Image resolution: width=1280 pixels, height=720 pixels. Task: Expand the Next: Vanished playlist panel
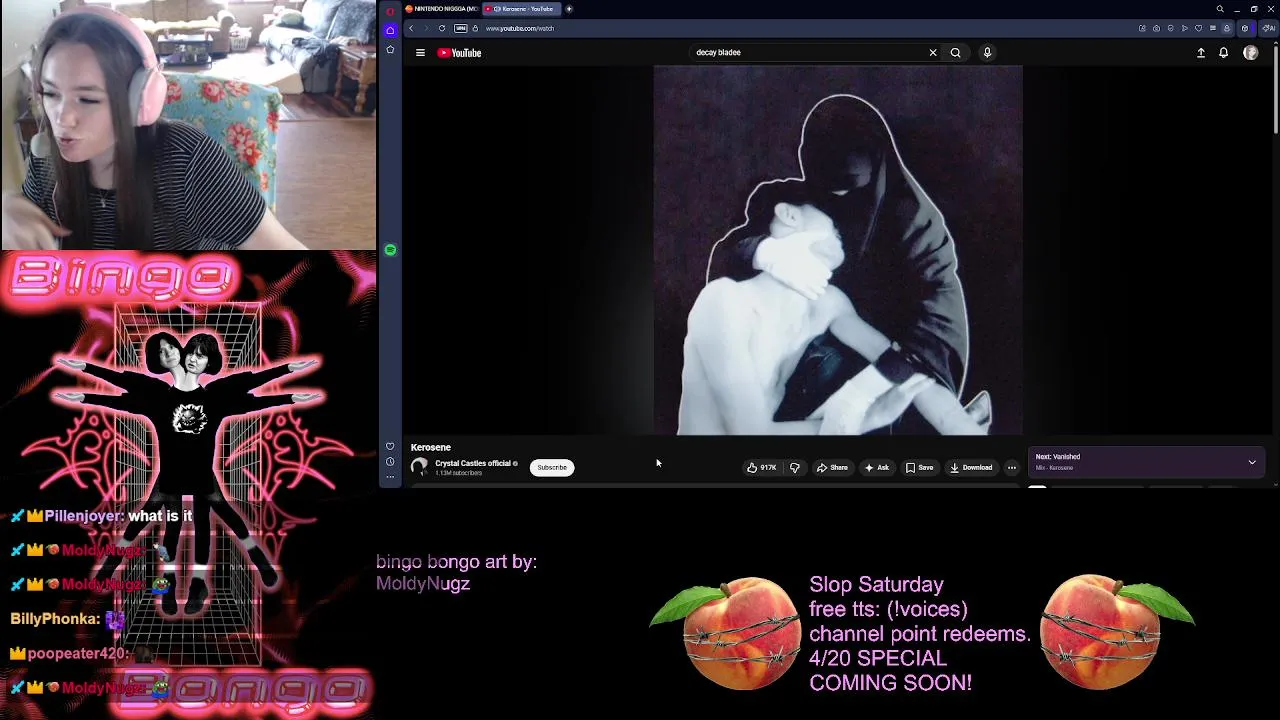pos(1252,462)
